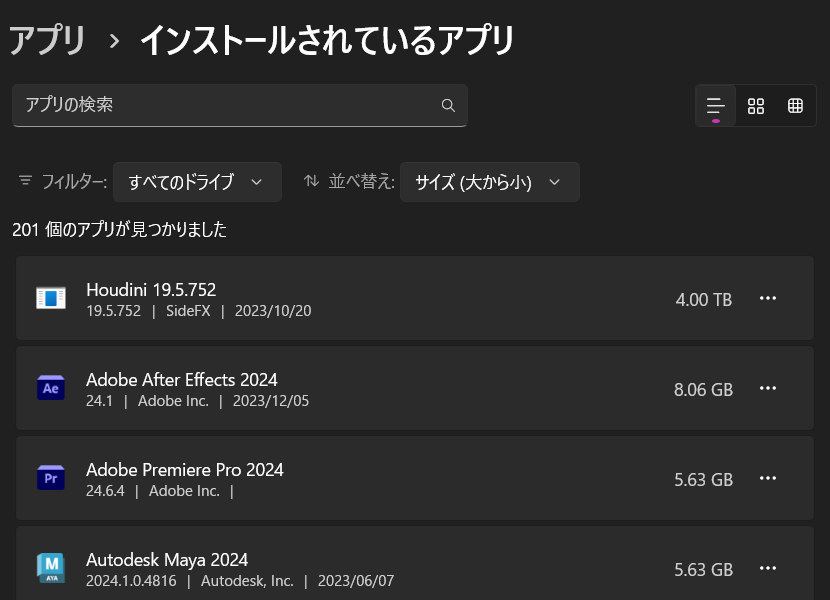Click the Houdini app icon
The image size is (830, 600).
[x=51, y=298]
